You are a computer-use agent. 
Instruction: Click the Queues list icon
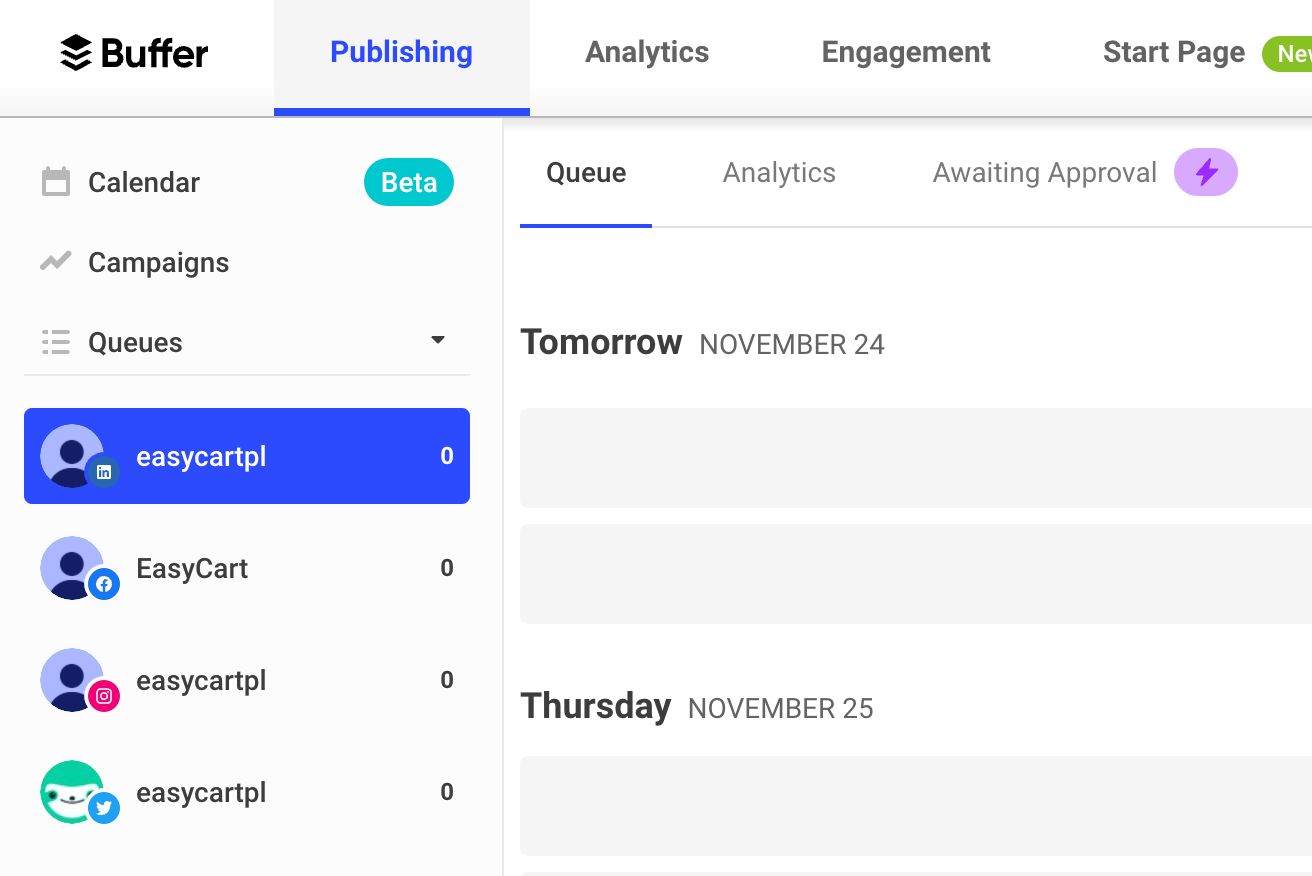coord(56,342)
